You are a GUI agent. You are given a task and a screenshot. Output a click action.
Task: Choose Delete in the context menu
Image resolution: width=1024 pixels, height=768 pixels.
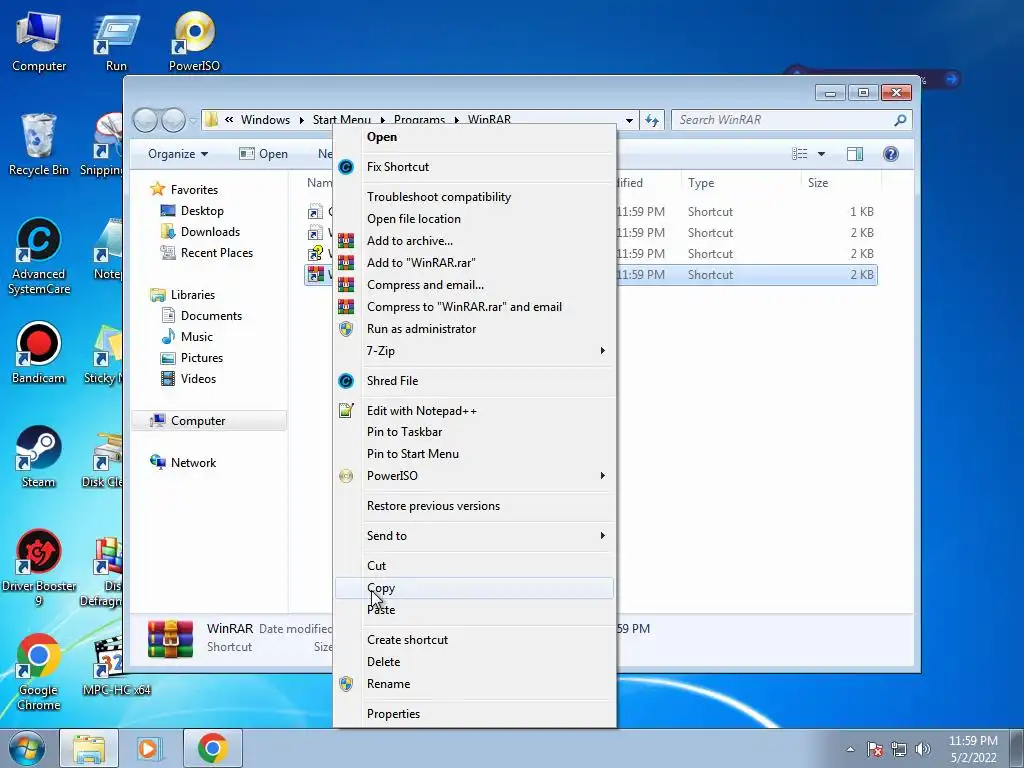[x=475, y=662]
